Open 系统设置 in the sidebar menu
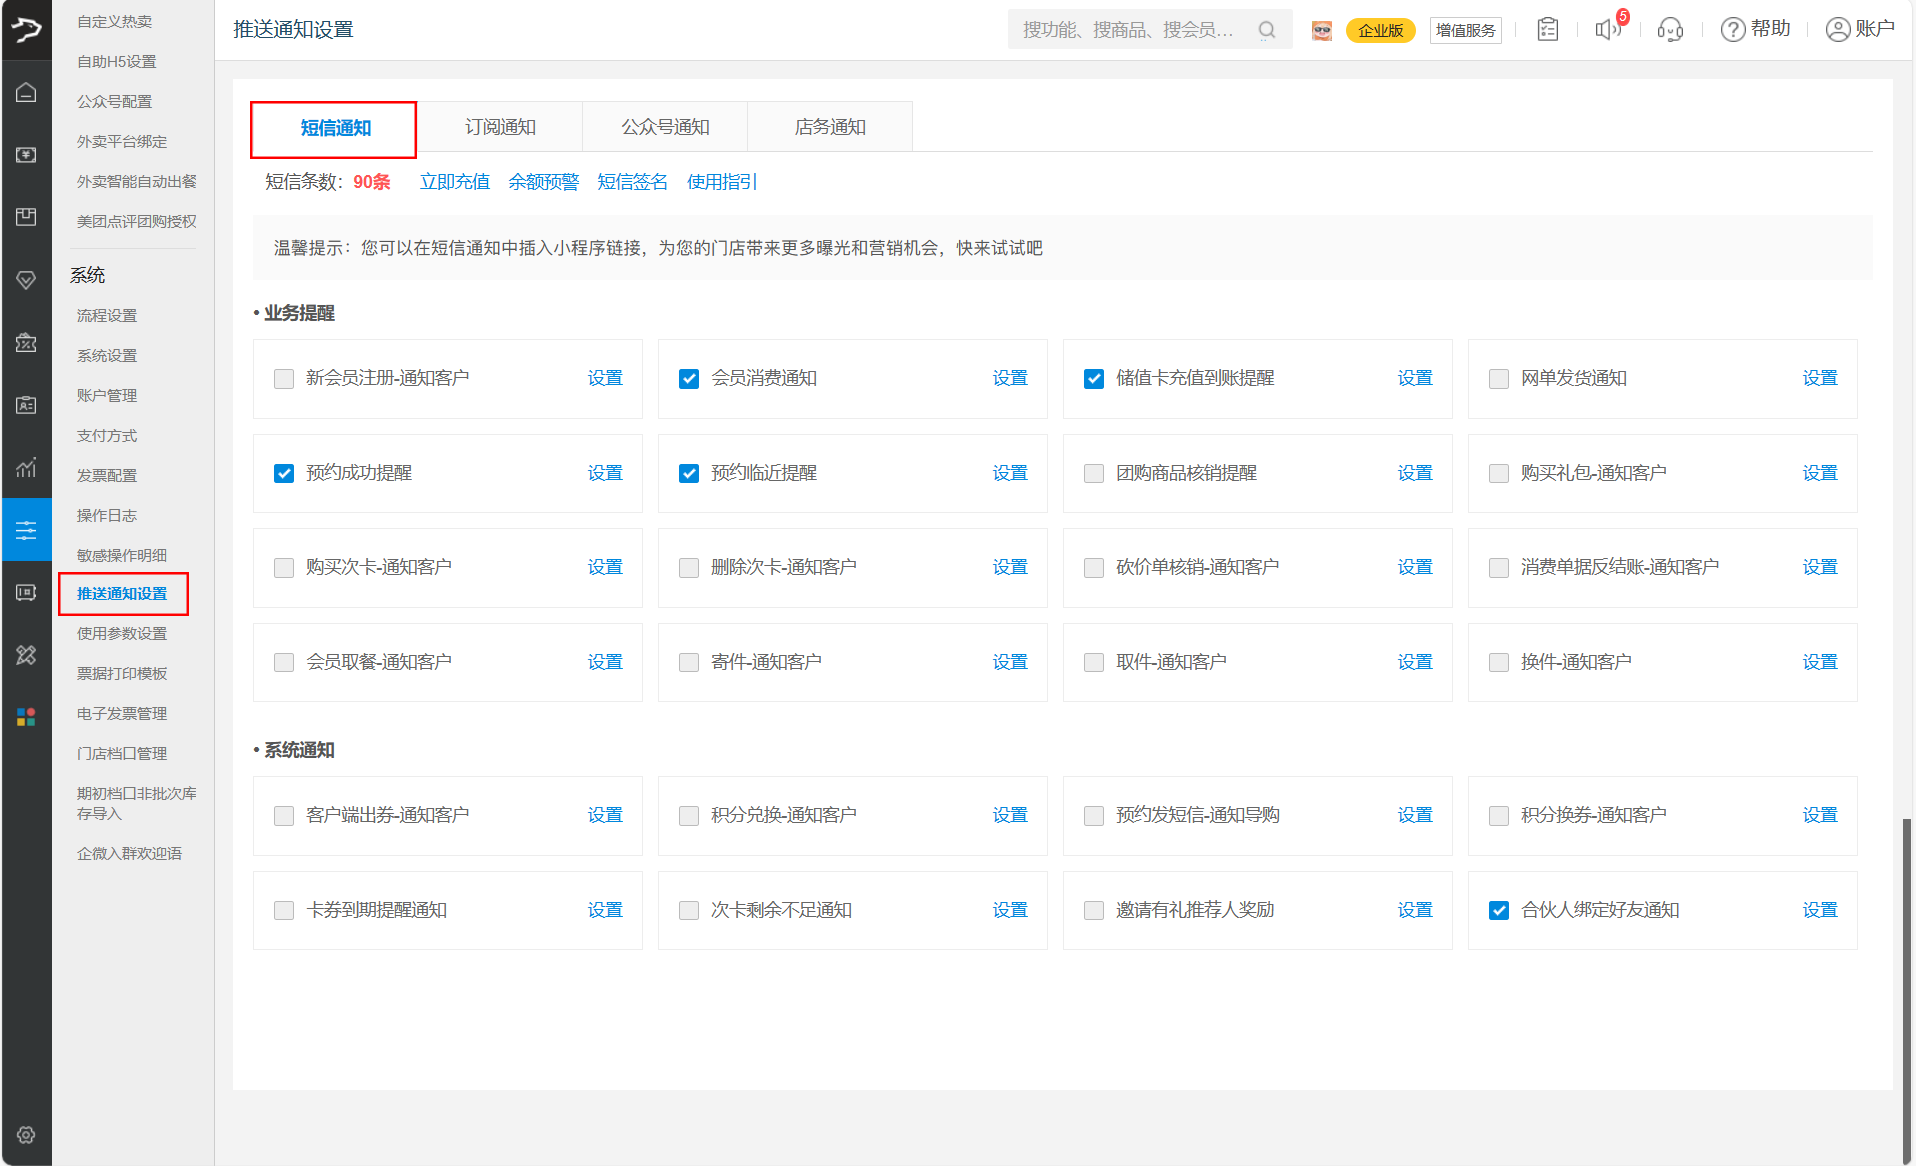Viewport: 1916px width, 1166px height. coord(107,356)
